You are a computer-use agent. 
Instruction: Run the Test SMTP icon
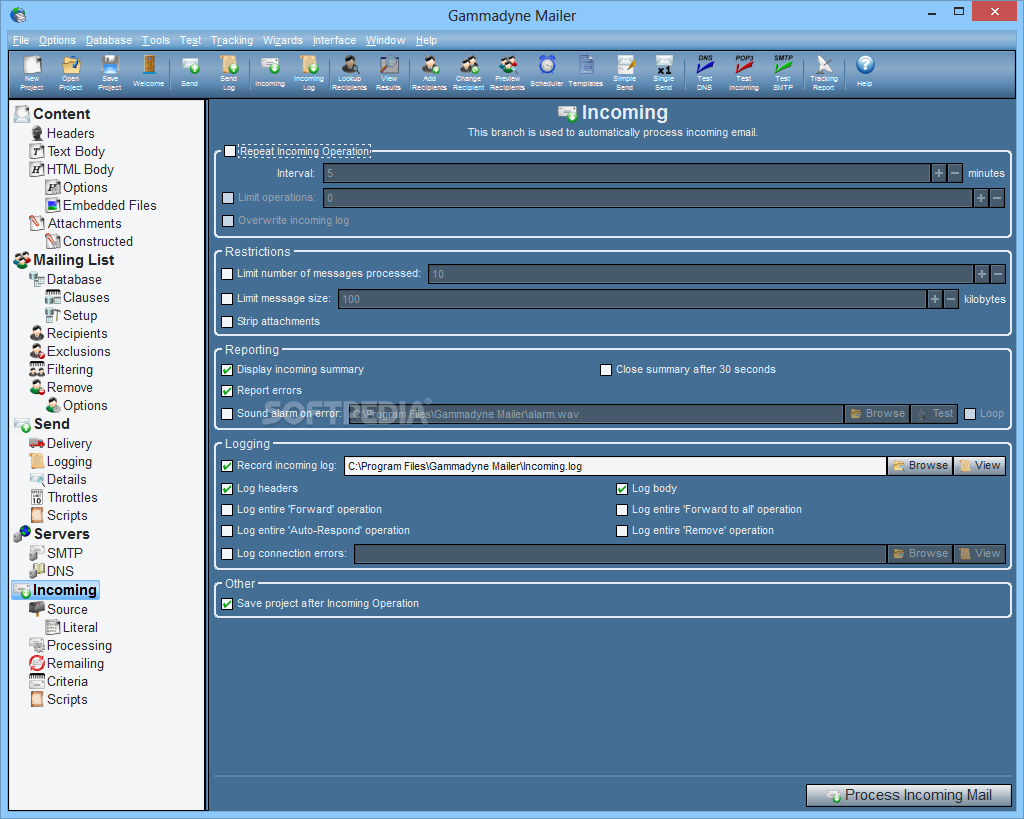pyautogui.click(x=783, y=72)
